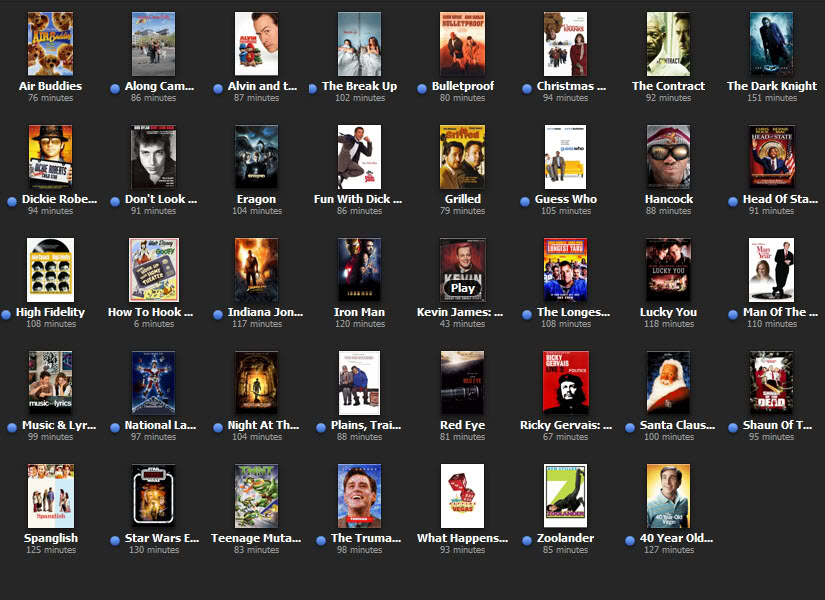Open the High Fidelity poster
This screenshot has height=600, width=825.
tap(51, 270)
